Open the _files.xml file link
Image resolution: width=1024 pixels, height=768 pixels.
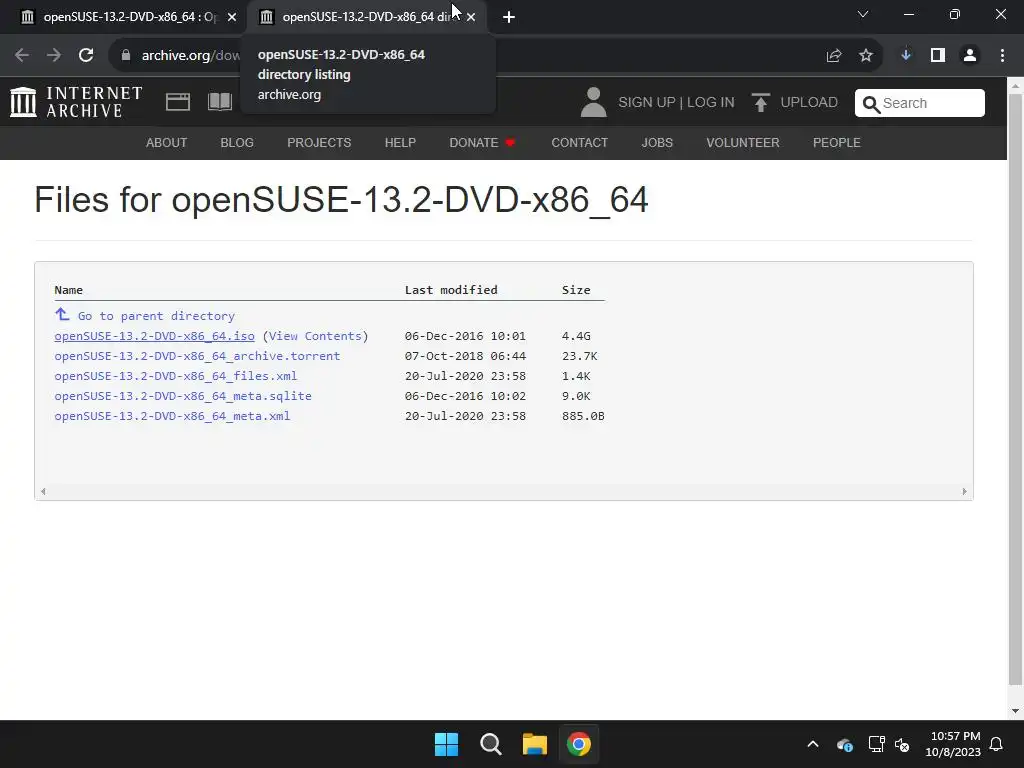176,376
